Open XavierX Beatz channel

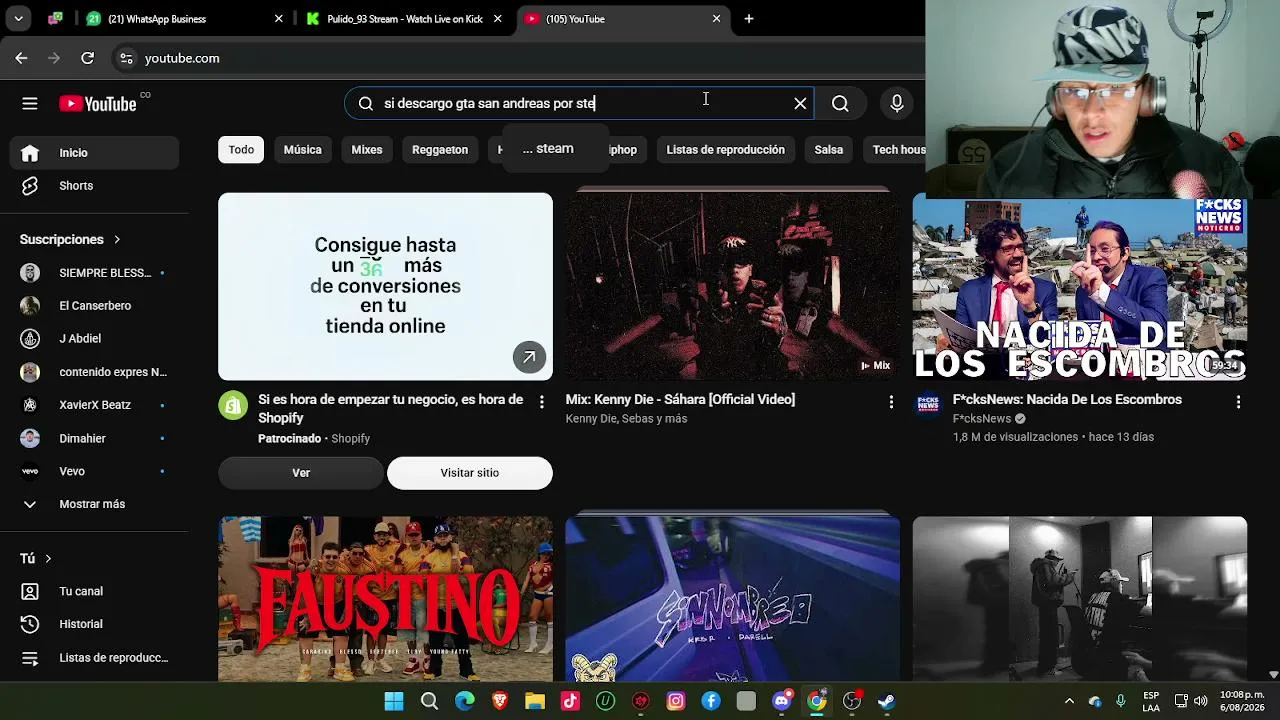(94, 405)
